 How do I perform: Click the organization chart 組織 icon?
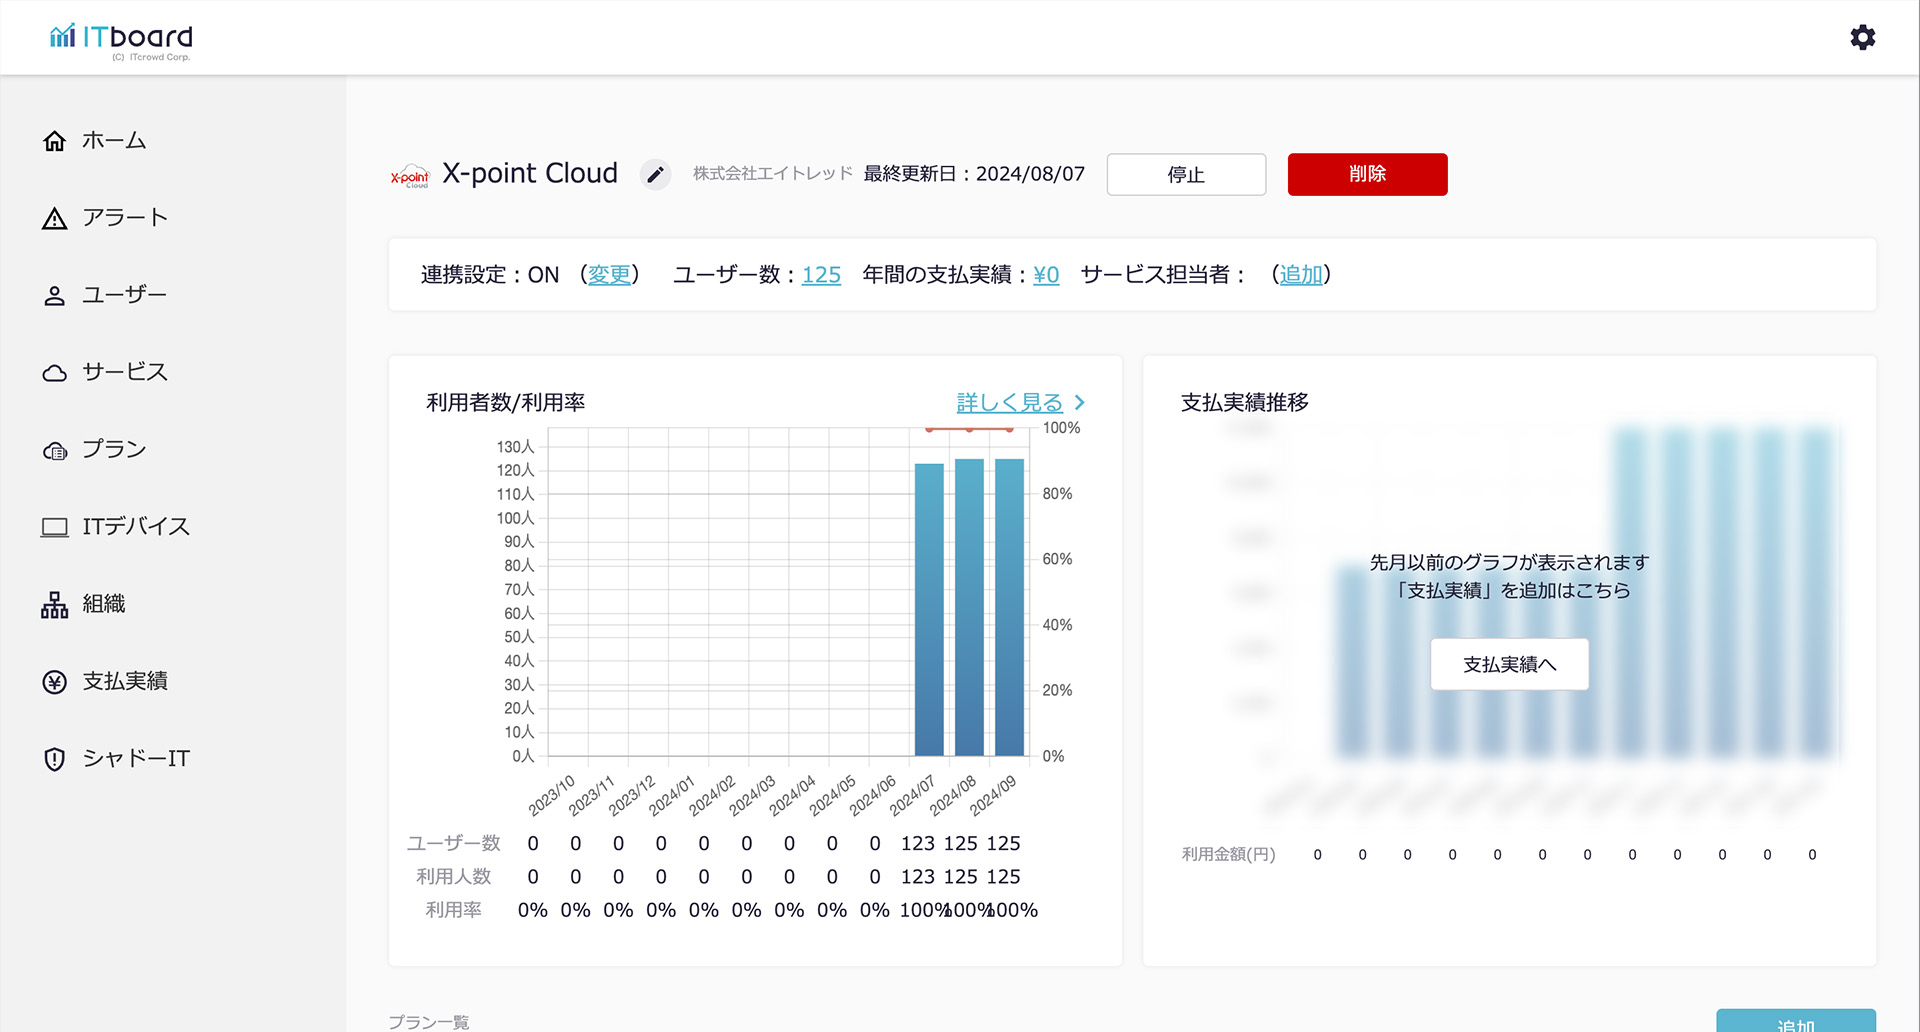point(55,605)
